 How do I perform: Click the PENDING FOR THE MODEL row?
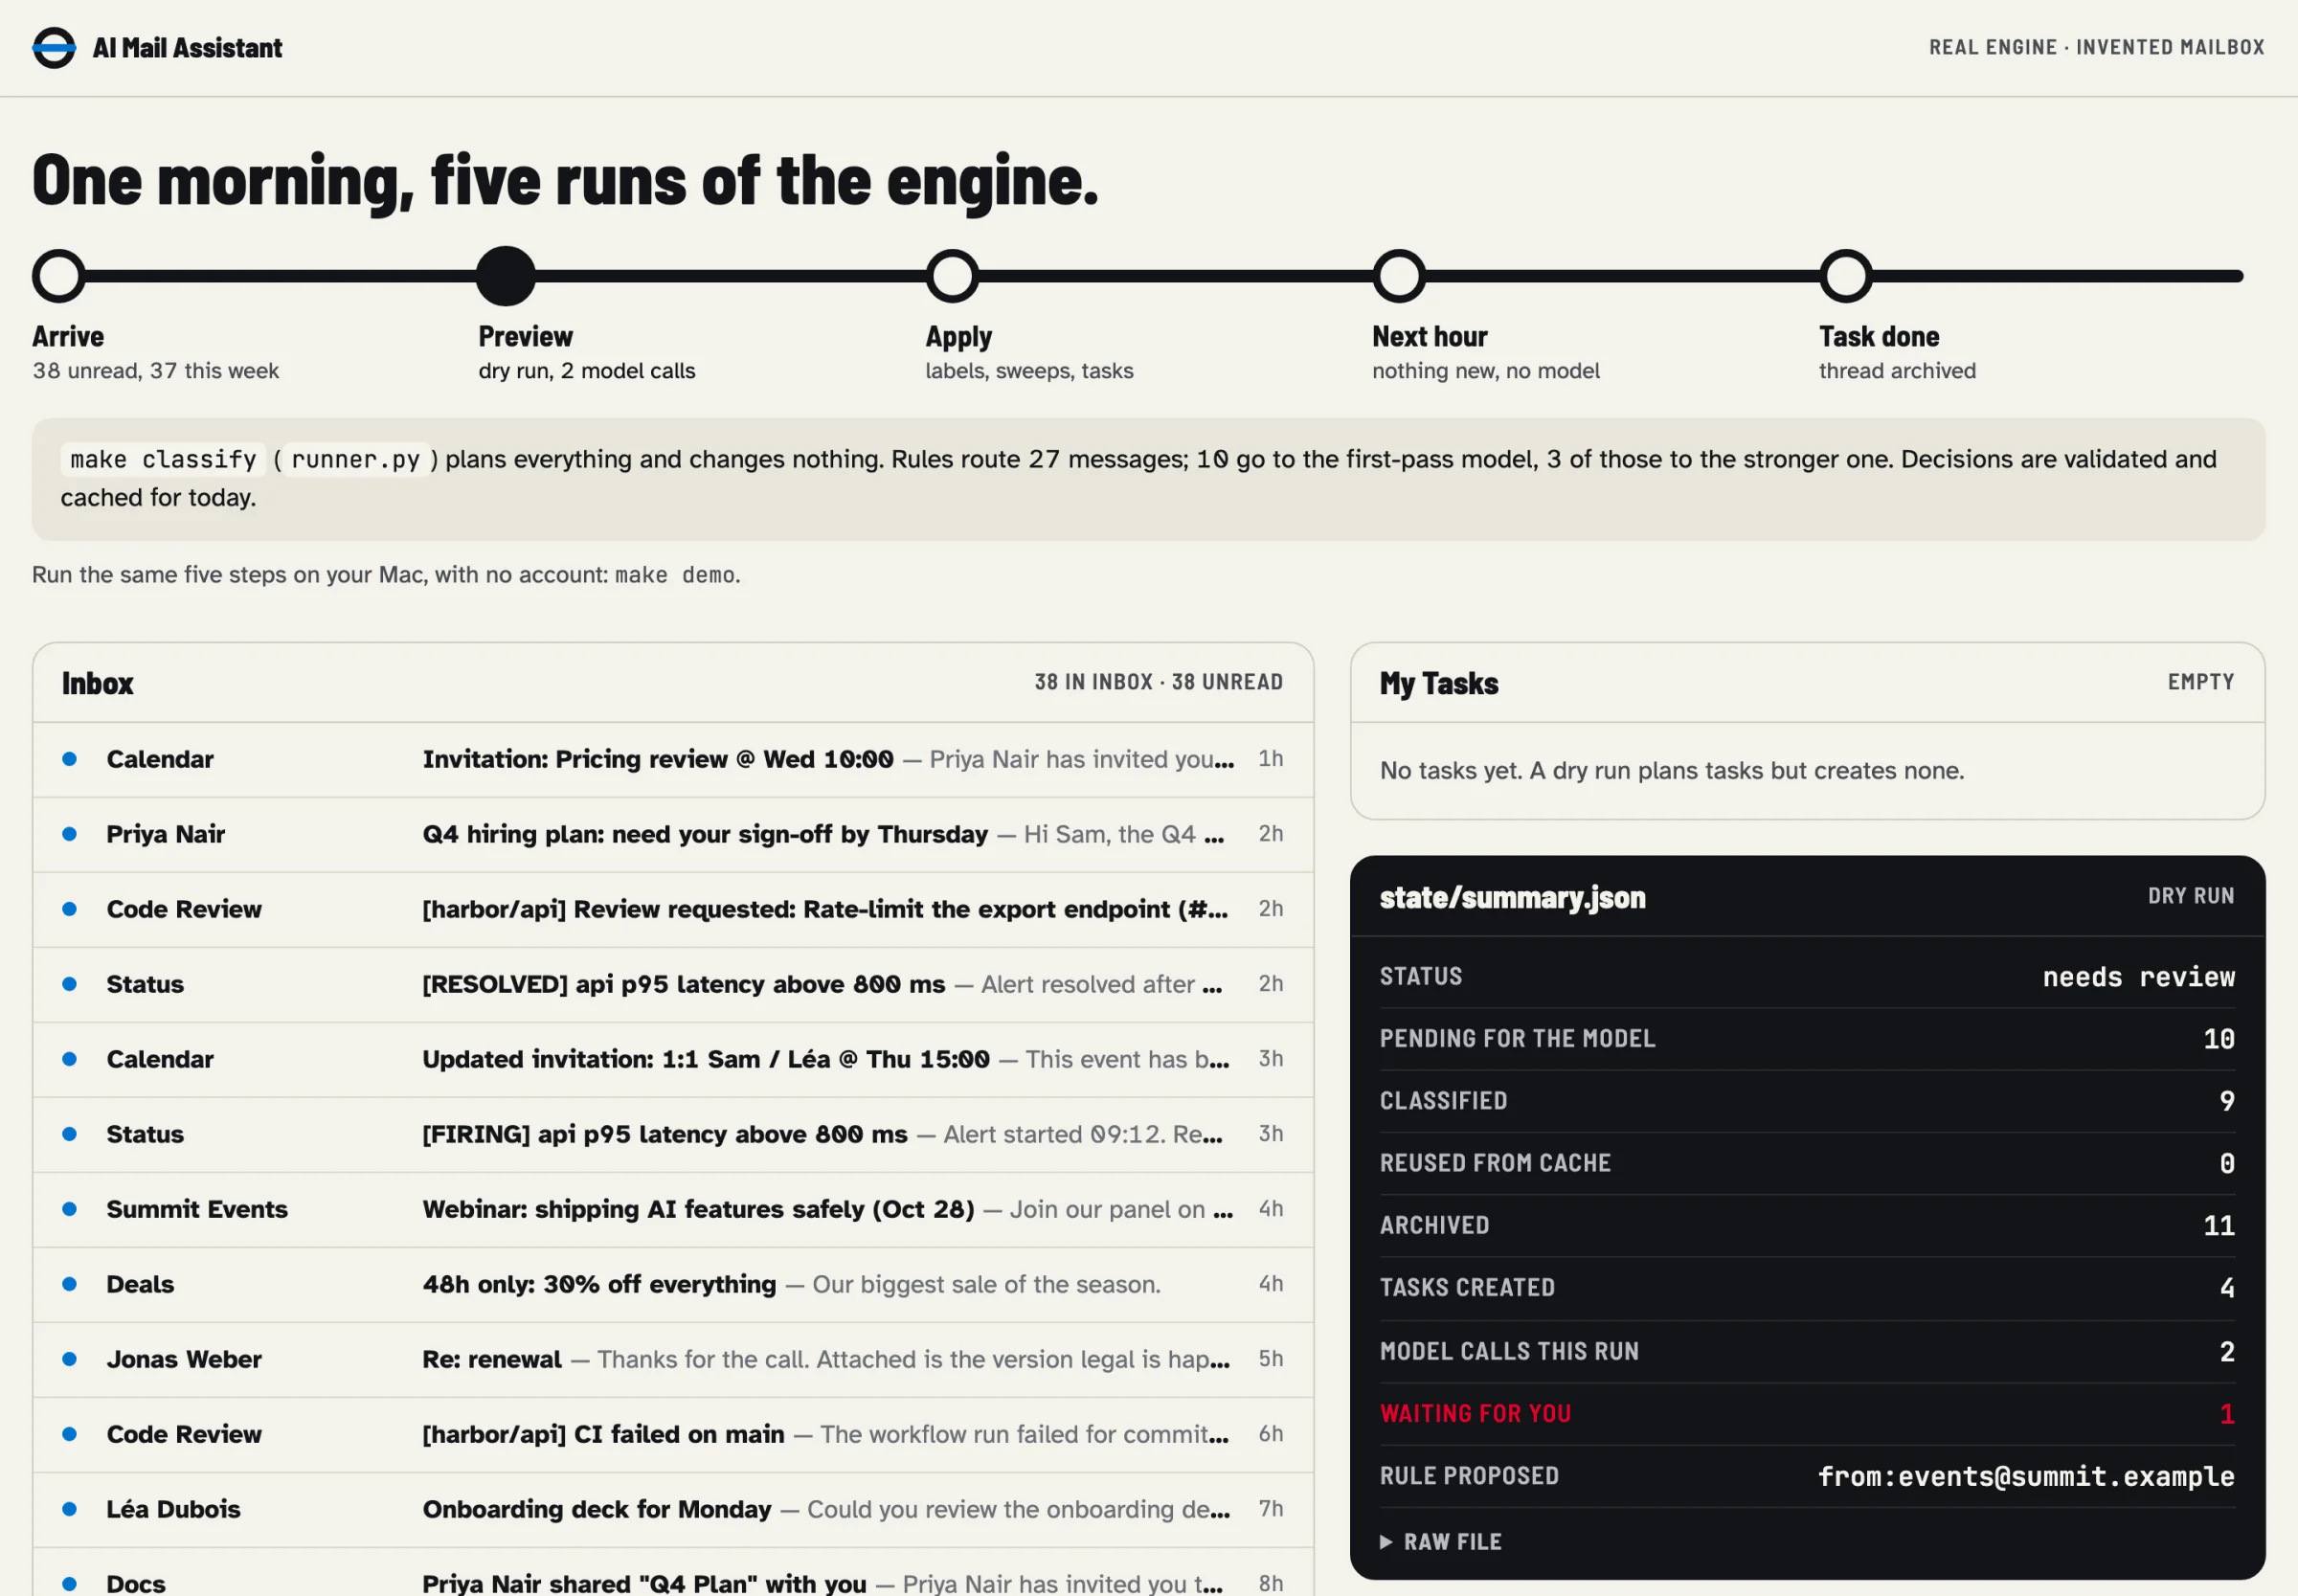click(1807, 1039)
